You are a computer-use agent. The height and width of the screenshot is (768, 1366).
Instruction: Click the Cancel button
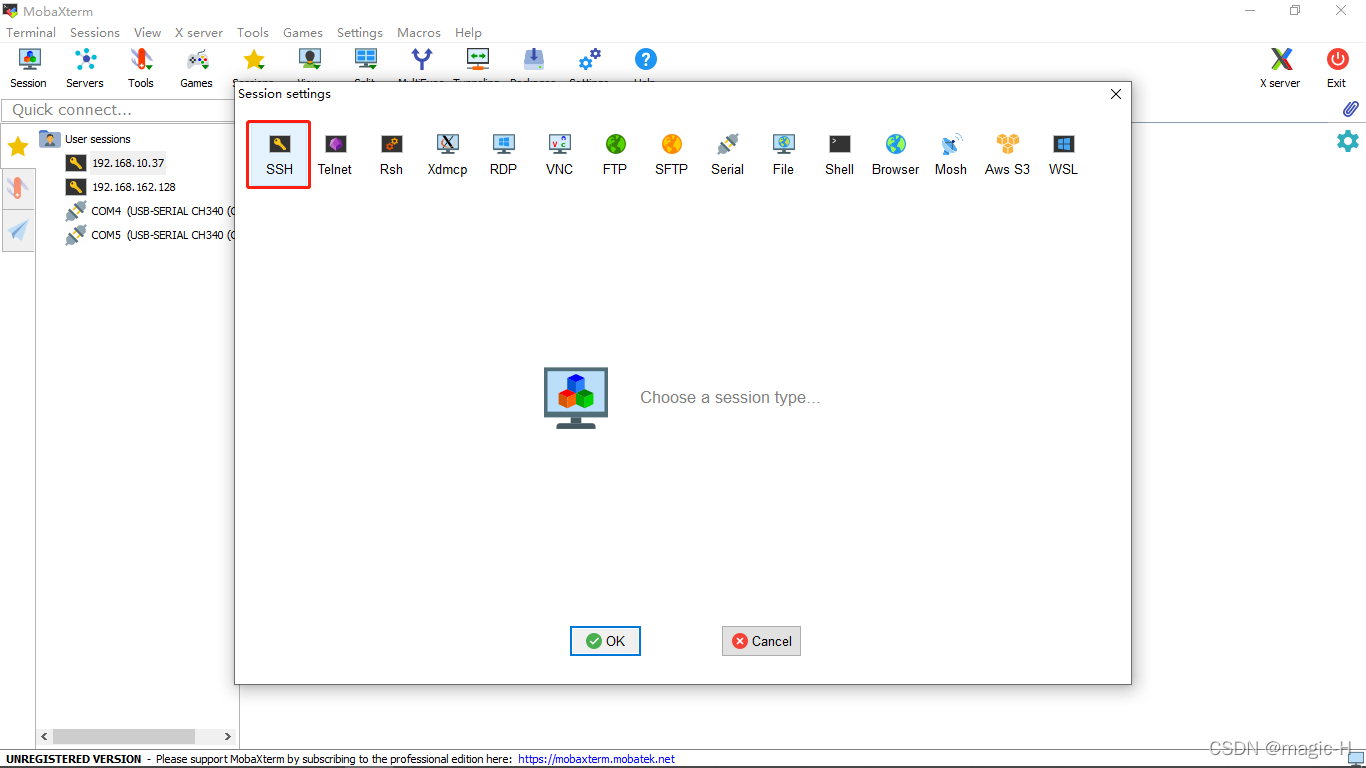[761, 641]
